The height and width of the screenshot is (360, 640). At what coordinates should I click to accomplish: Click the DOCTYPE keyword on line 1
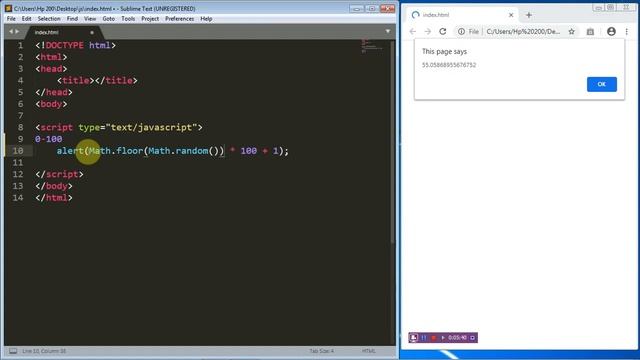64,45
